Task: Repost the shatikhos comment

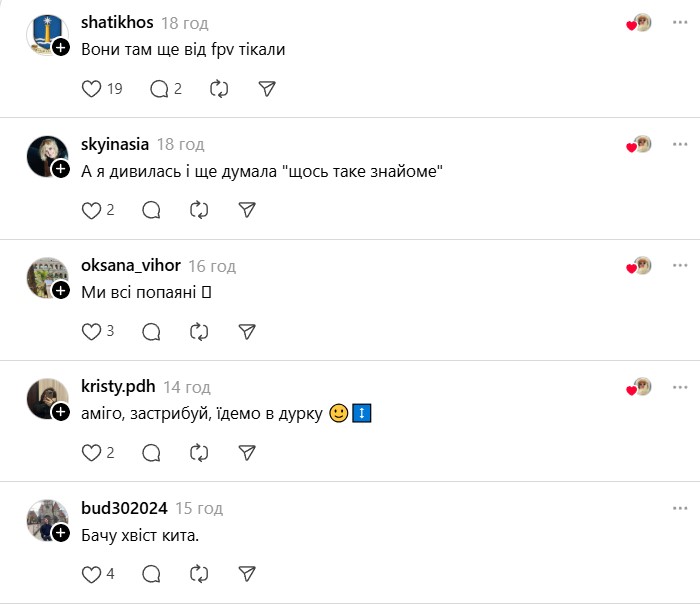Action: (x=219, y=89)
